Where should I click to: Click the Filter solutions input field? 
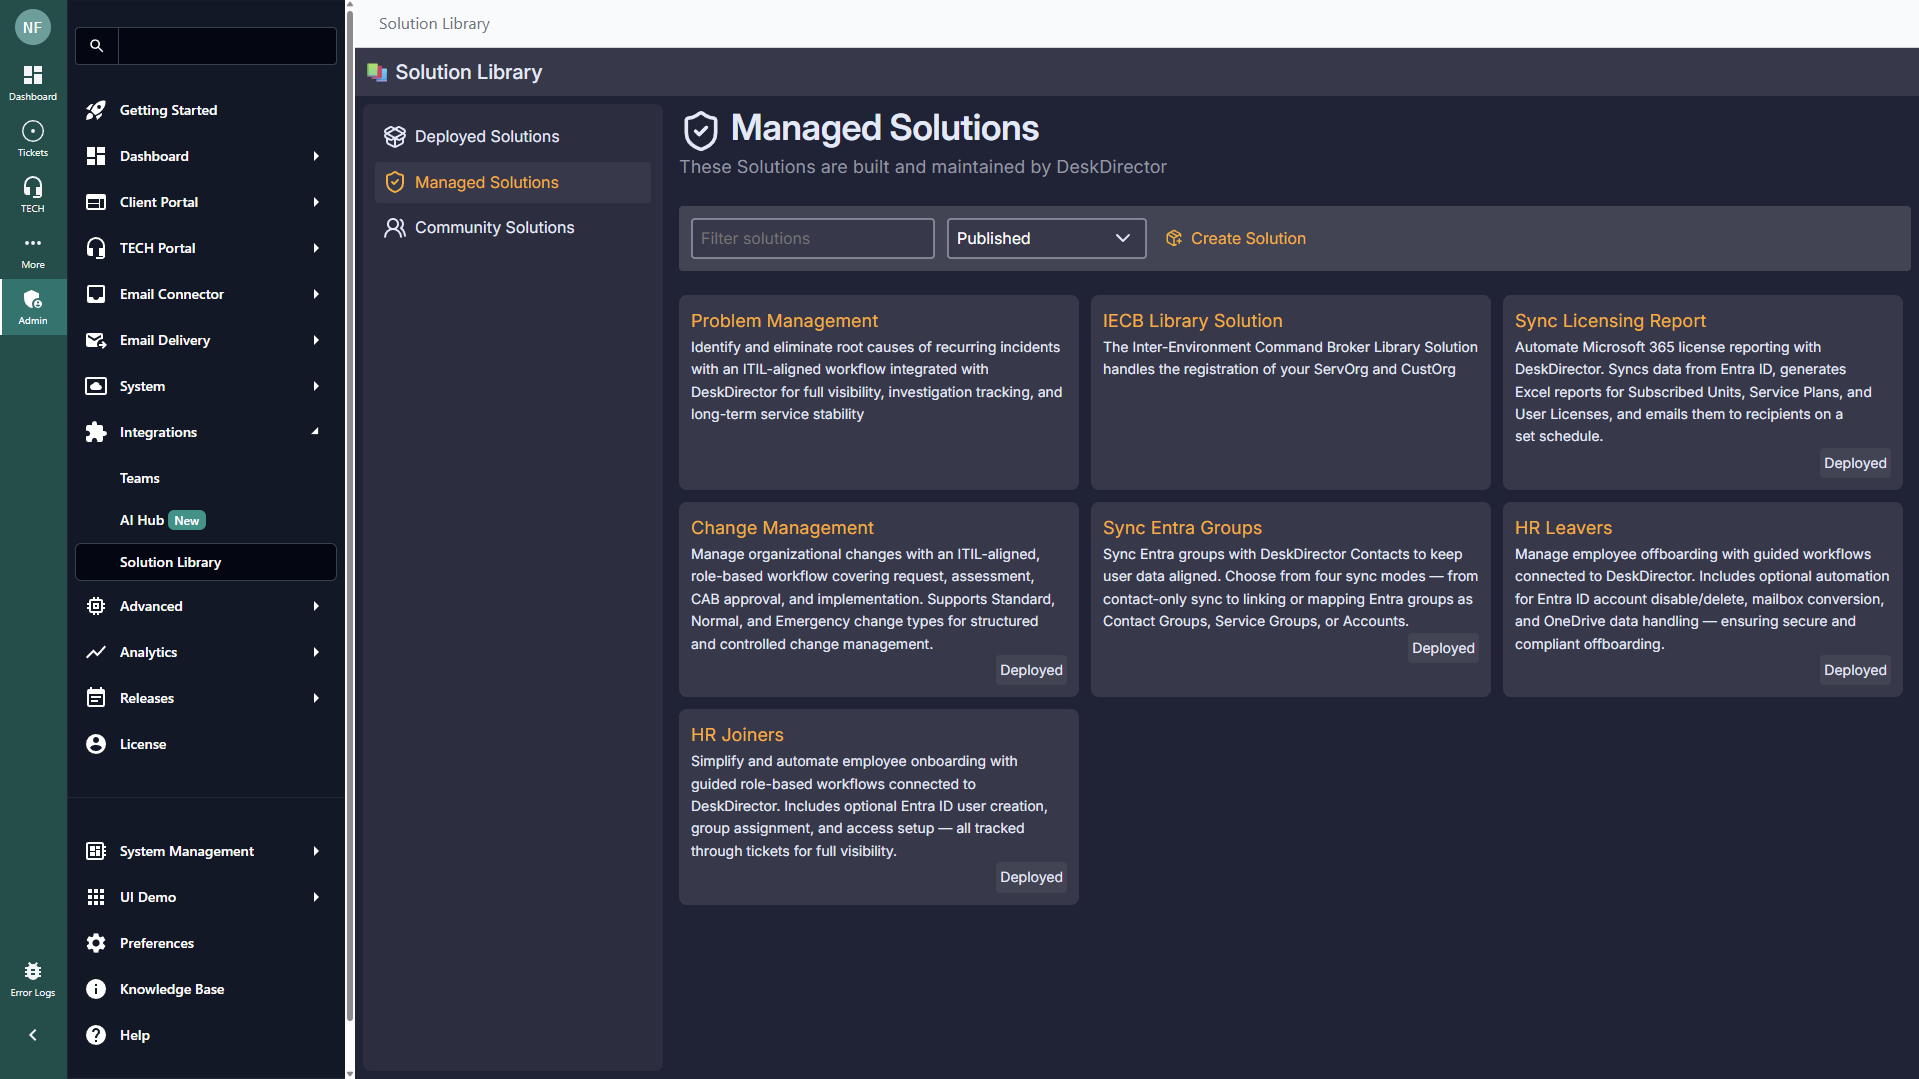(812, 238)
